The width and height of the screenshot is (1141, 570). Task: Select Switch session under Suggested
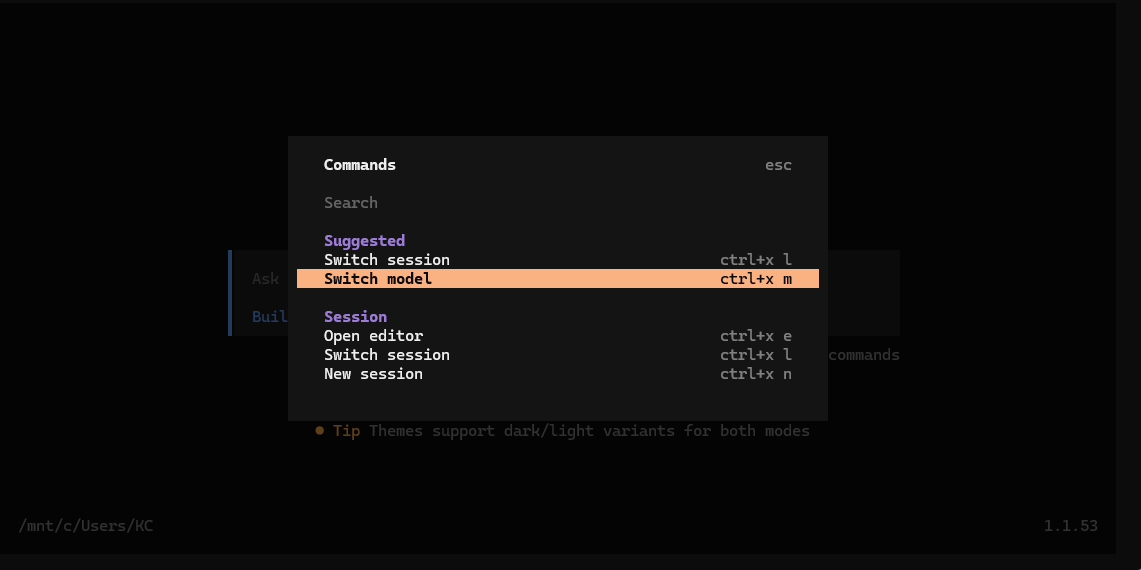point(386,260)
